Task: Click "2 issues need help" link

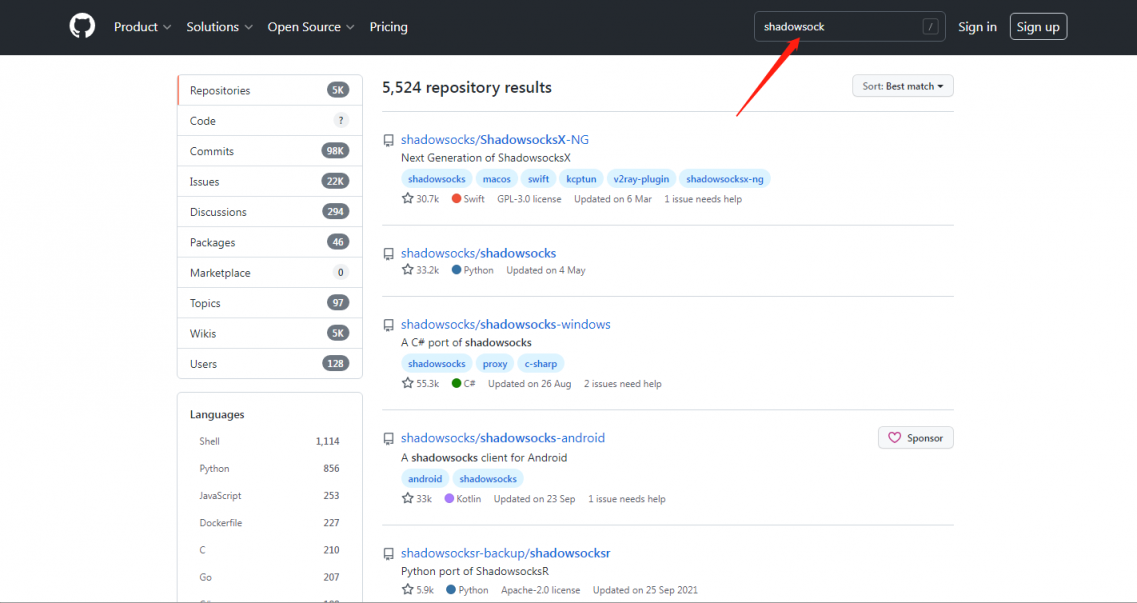Action: pyautogui.click(x=623, y=383)
